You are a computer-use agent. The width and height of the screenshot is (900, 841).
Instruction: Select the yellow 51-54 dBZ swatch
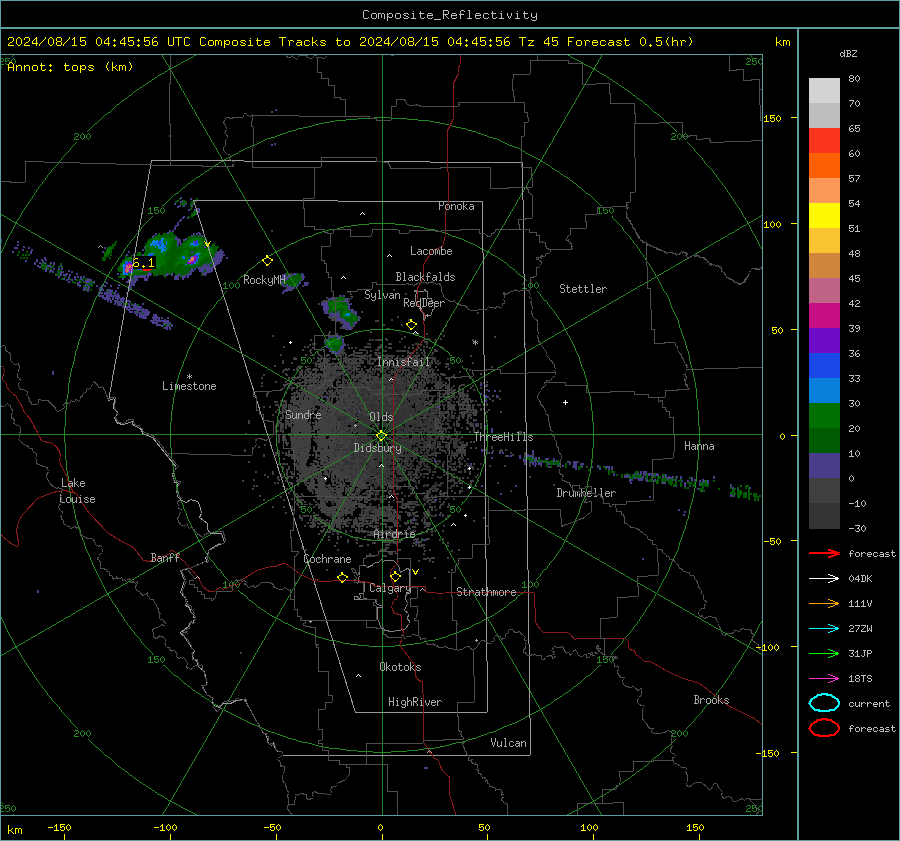coord(824,216)
